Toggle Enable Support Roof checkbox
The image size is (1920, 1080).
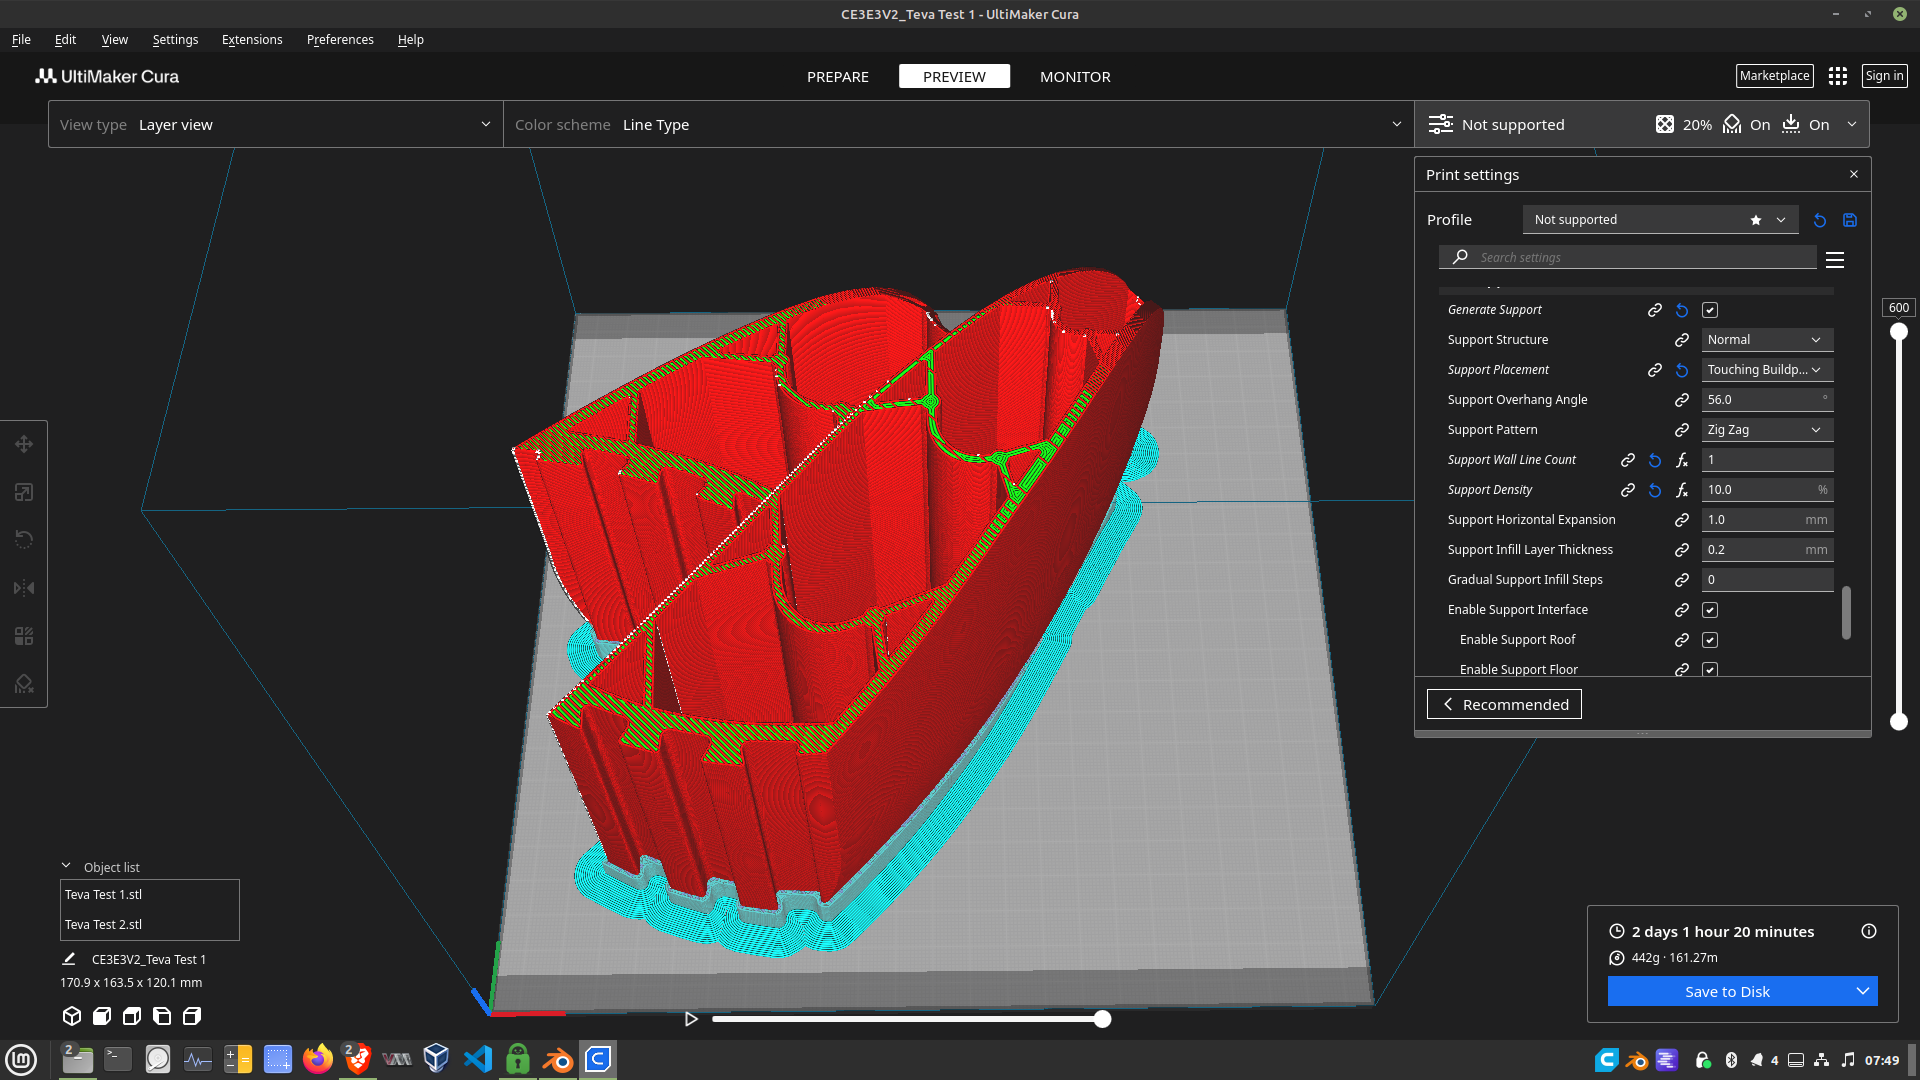(x=1710, y=640)
